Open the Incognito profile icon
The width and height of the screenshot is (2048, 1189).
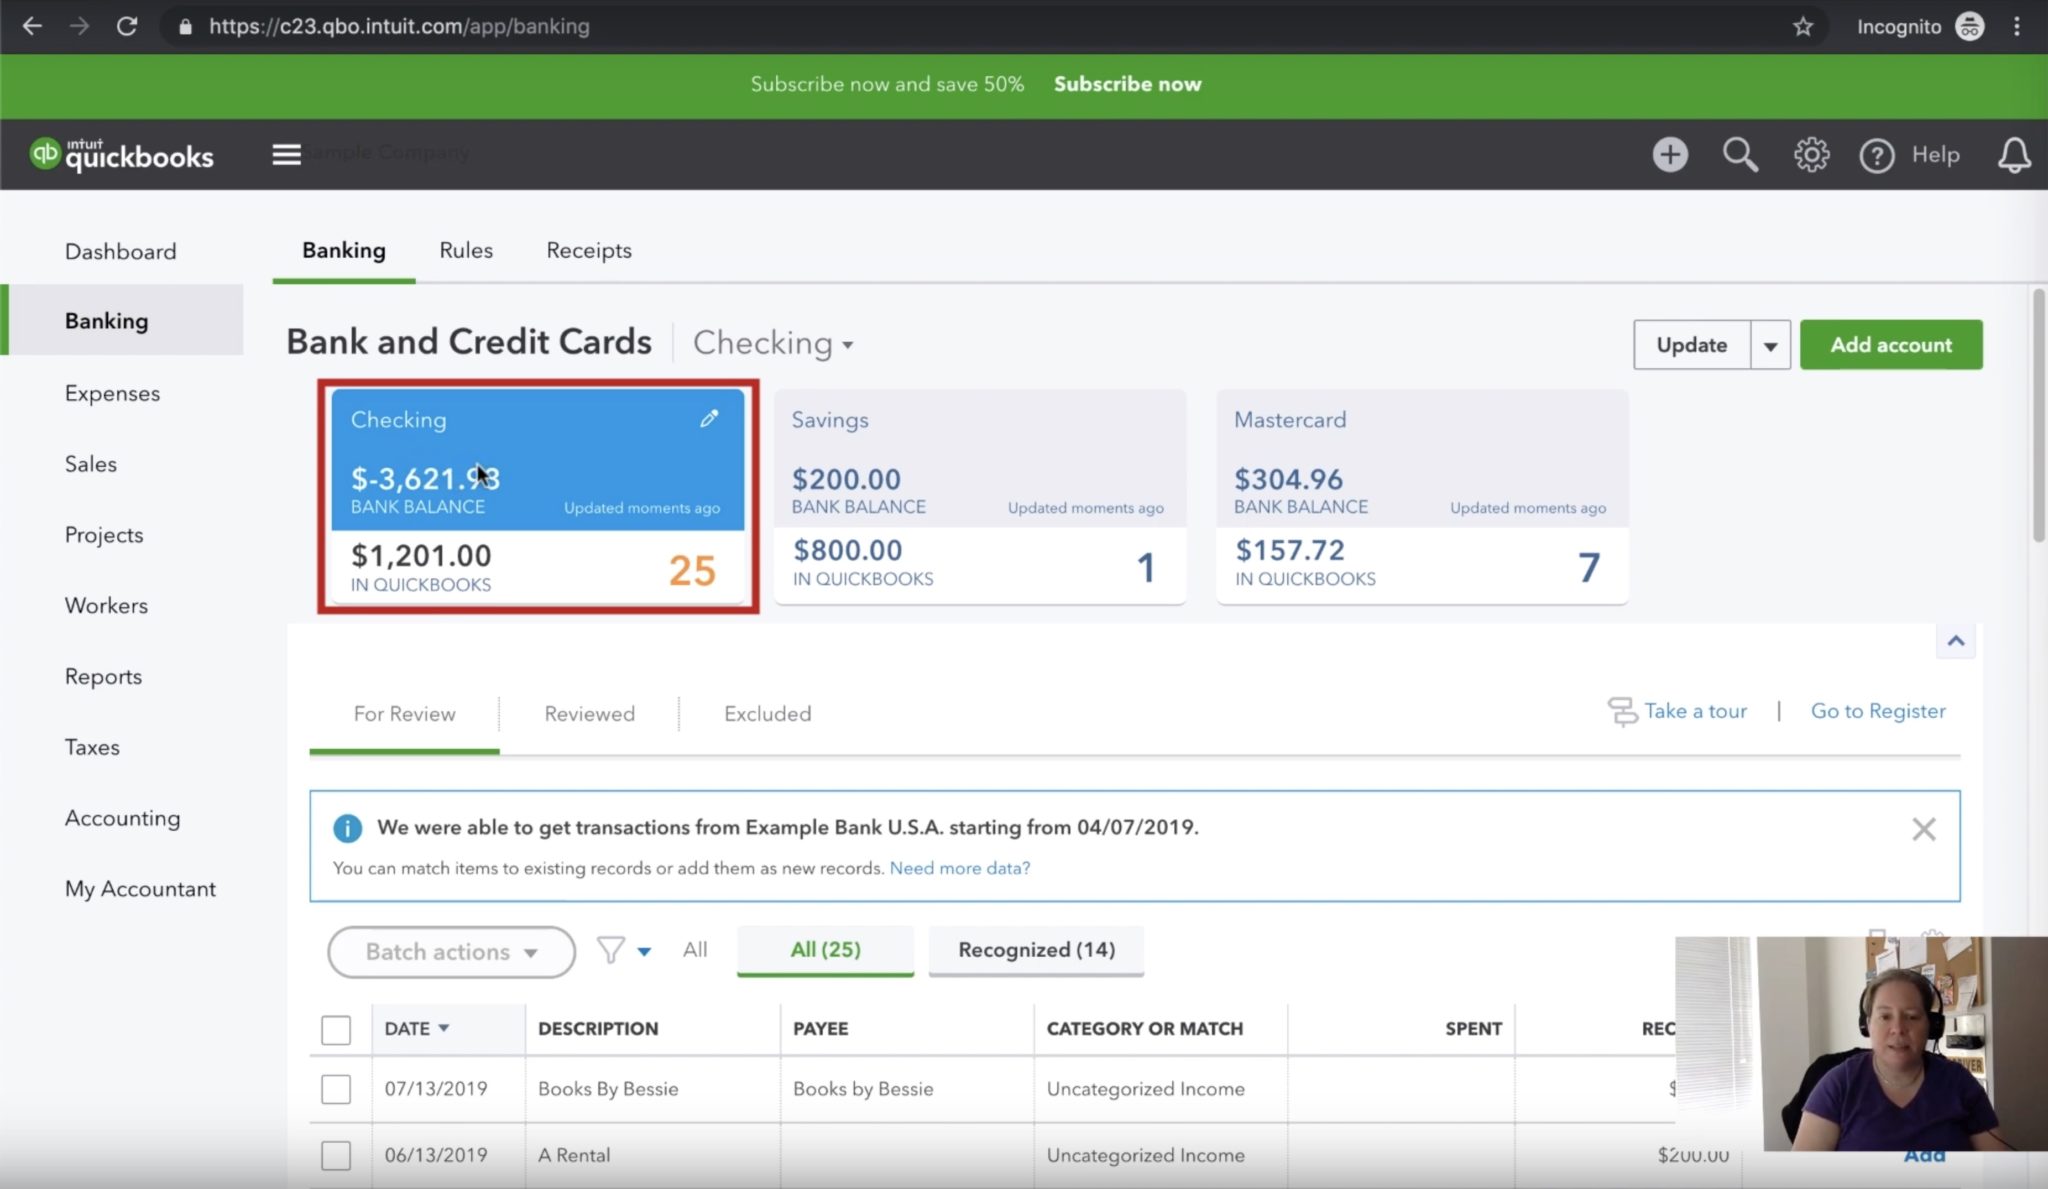coord(1969,26)
